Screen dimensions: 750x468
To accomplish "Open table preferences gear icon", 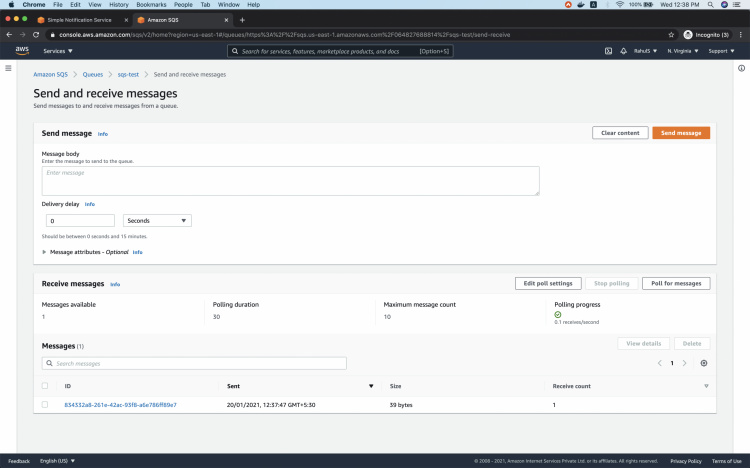I will pyautogui.click(x=704, y=363).
